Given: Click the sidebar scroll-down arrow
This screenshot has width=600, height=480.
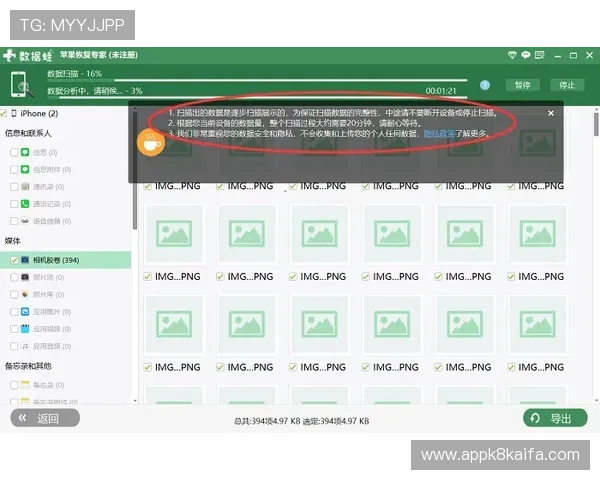Looking at the screenshot, I should coord(135,401).
